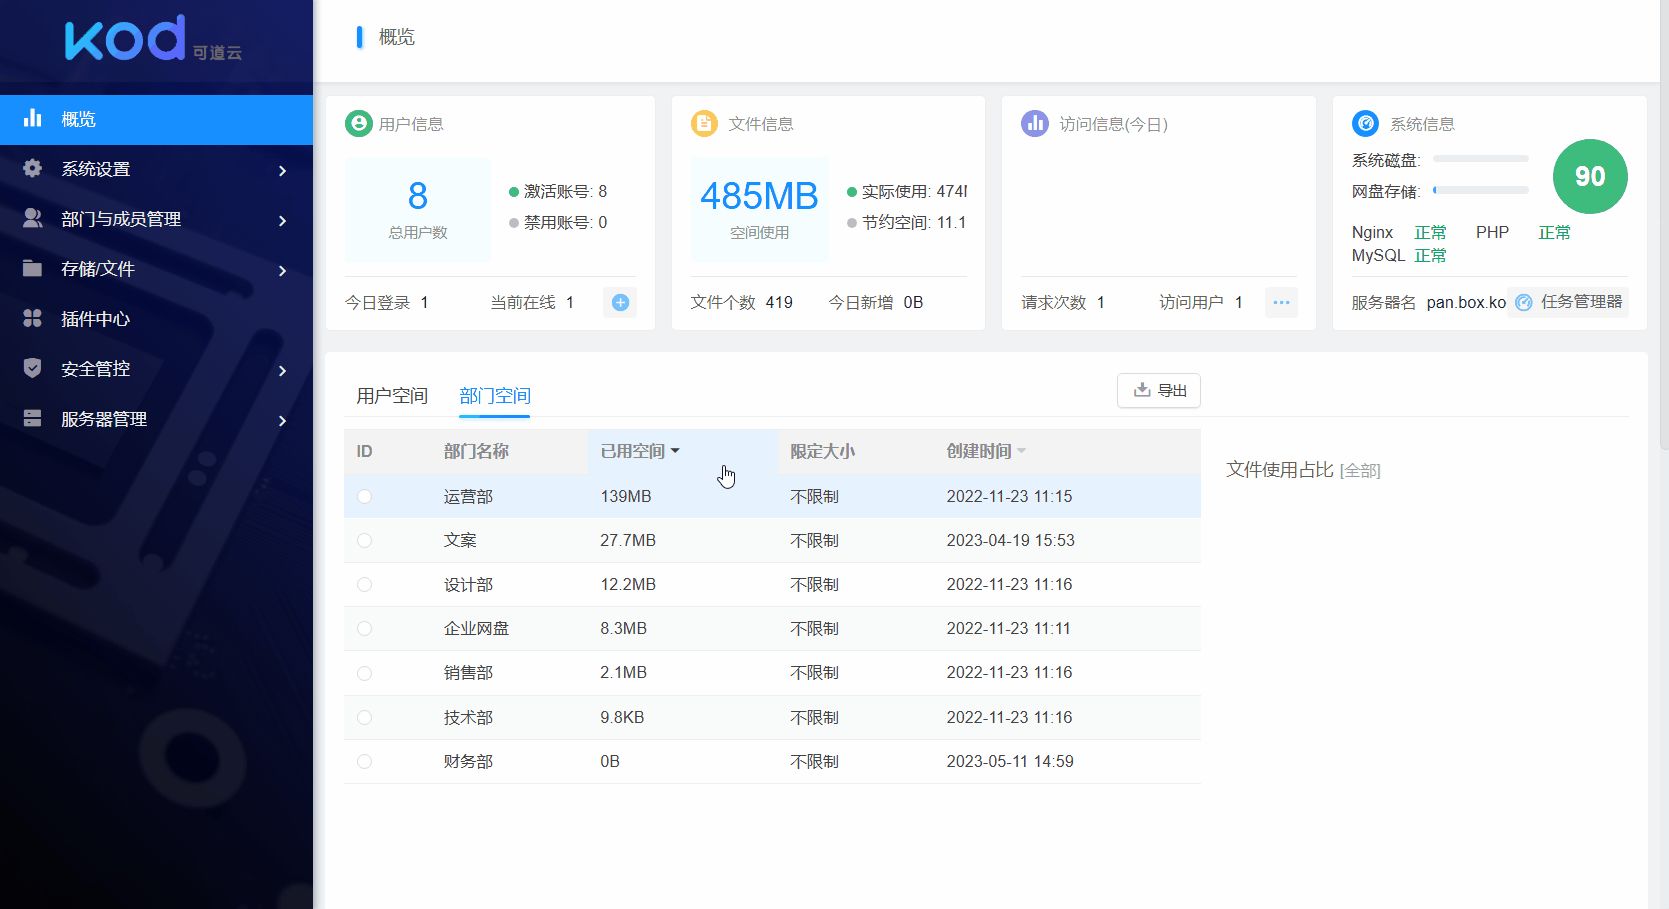This screenshot has height=909, width=1669.
Task: Click the 485MB space usage value
Action: [x=759, y=196]
